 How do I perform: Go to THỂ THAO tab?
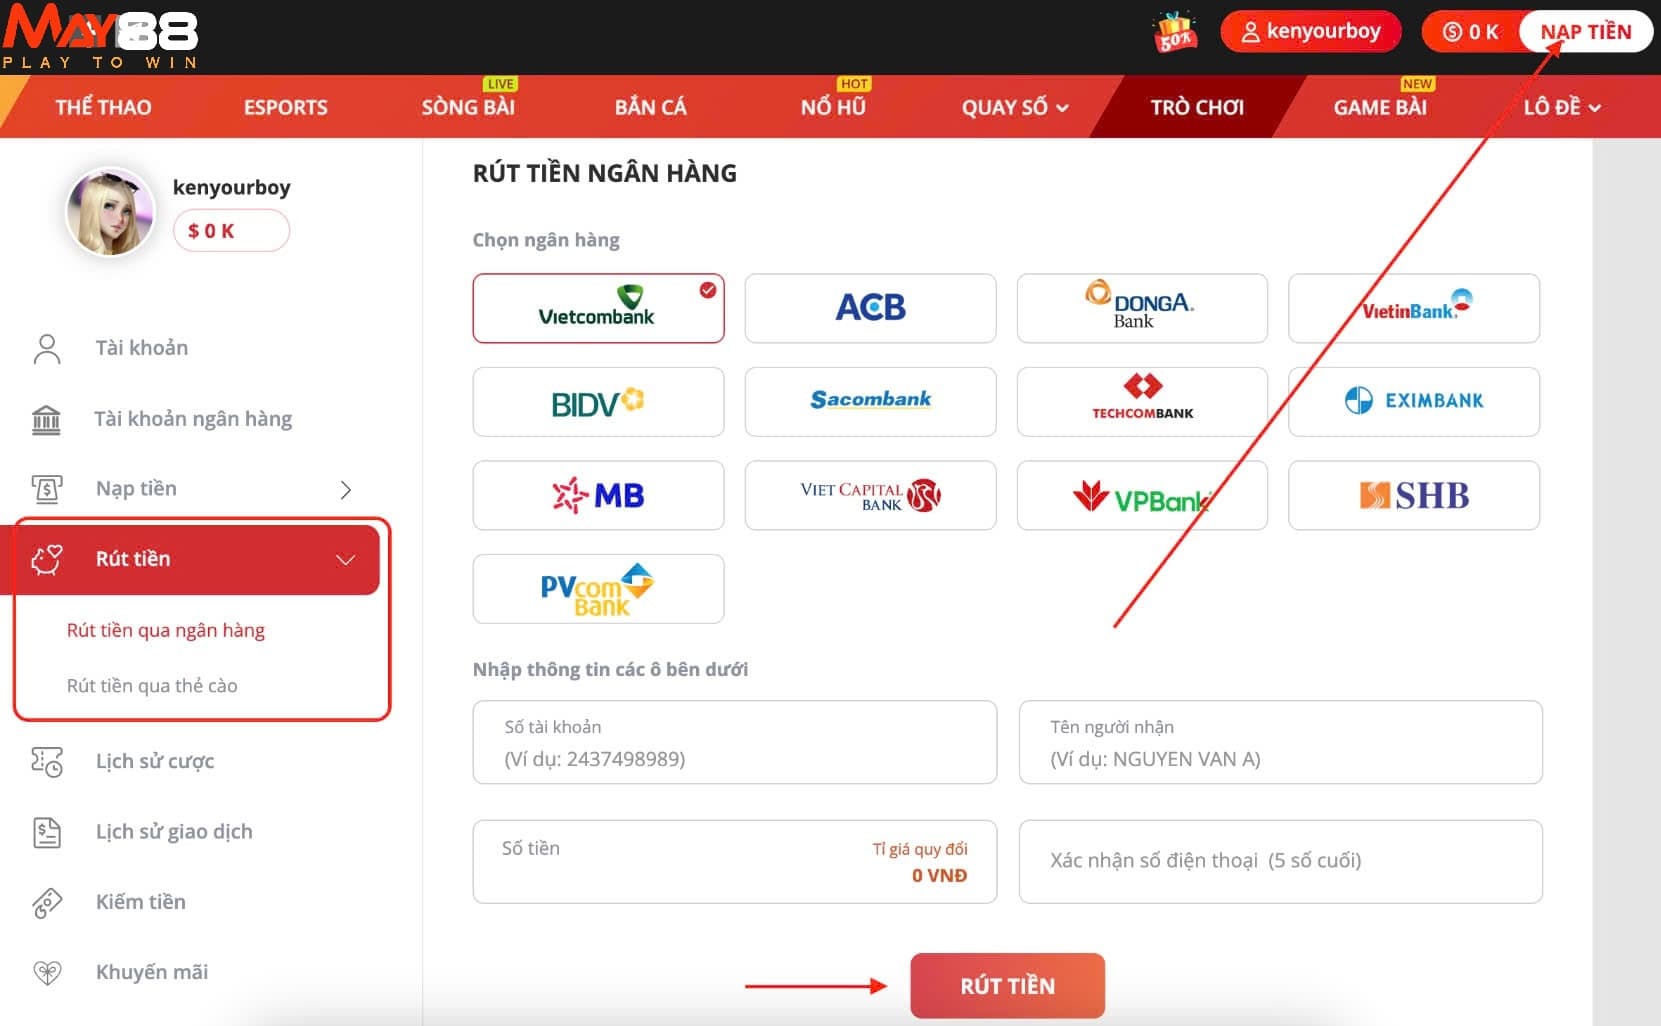tap(103, 107)
